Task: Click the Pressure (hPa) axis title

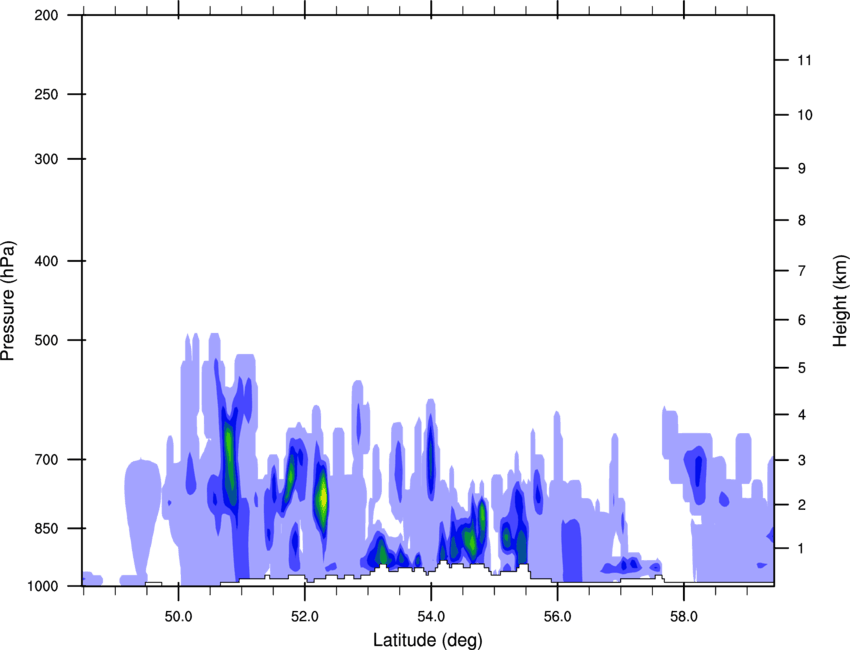Action: (8, 301)
